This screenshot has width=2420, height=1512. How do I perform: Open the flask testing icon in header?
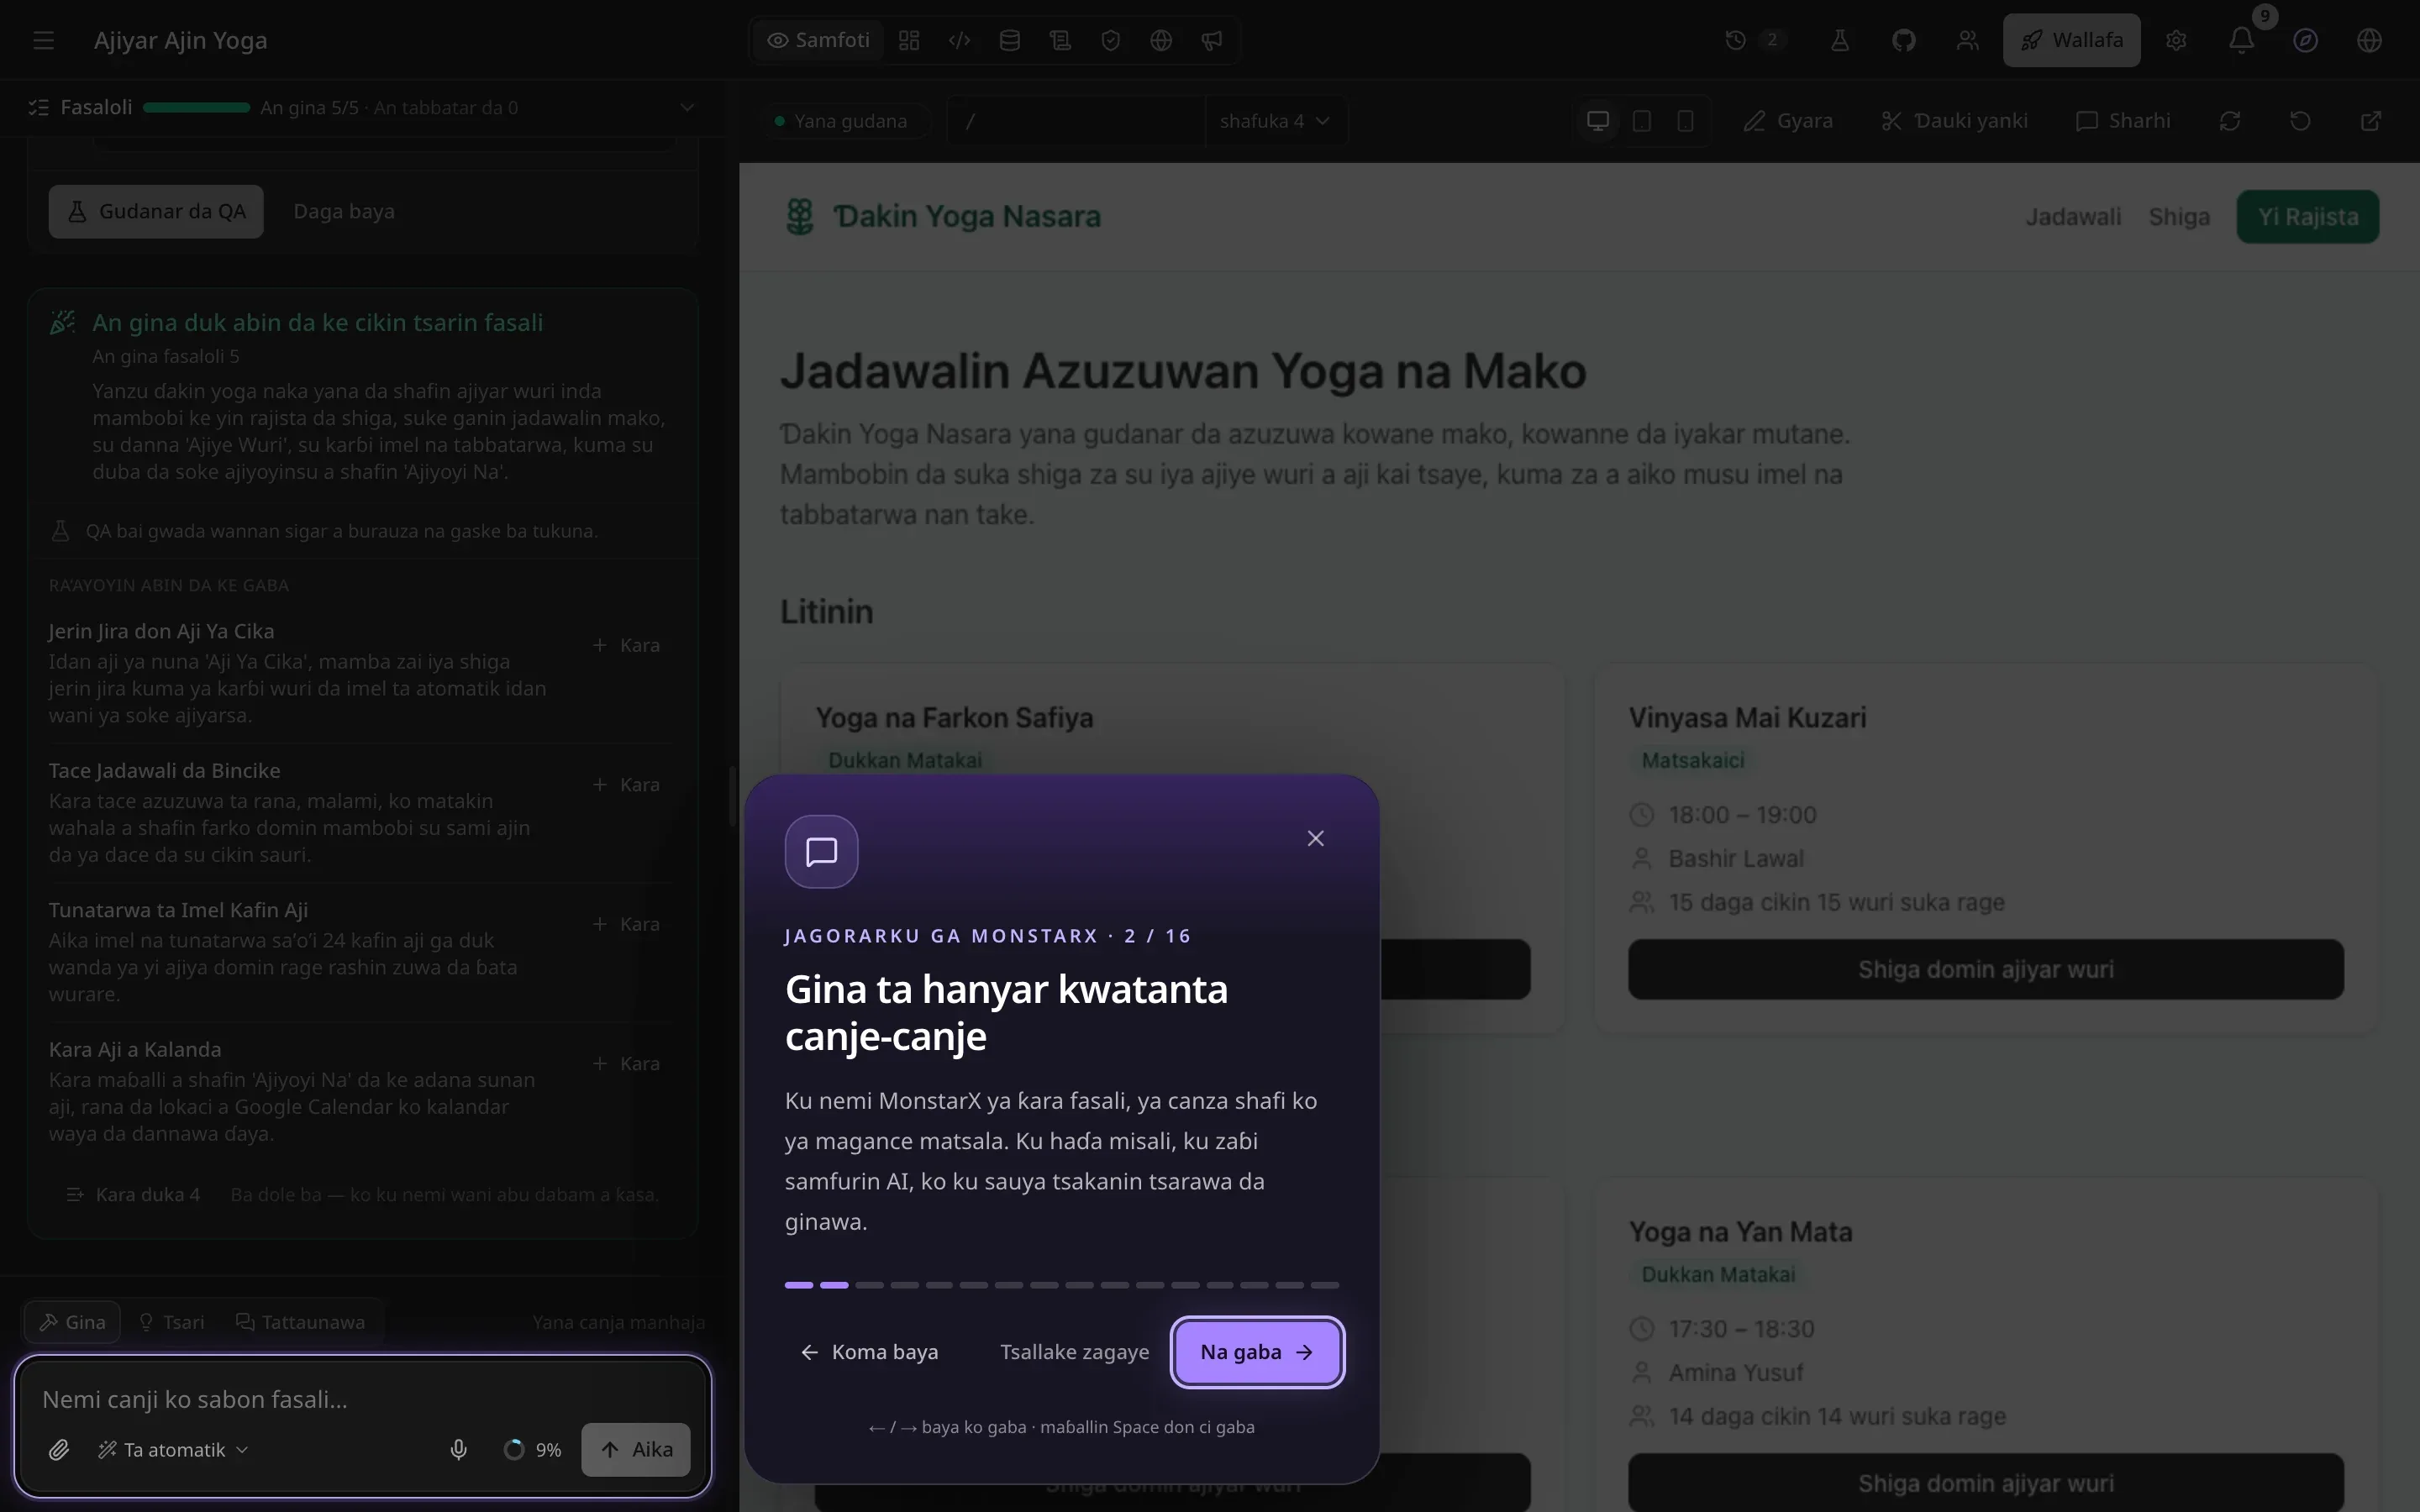pyautogui.click(x=1839, y=40)
